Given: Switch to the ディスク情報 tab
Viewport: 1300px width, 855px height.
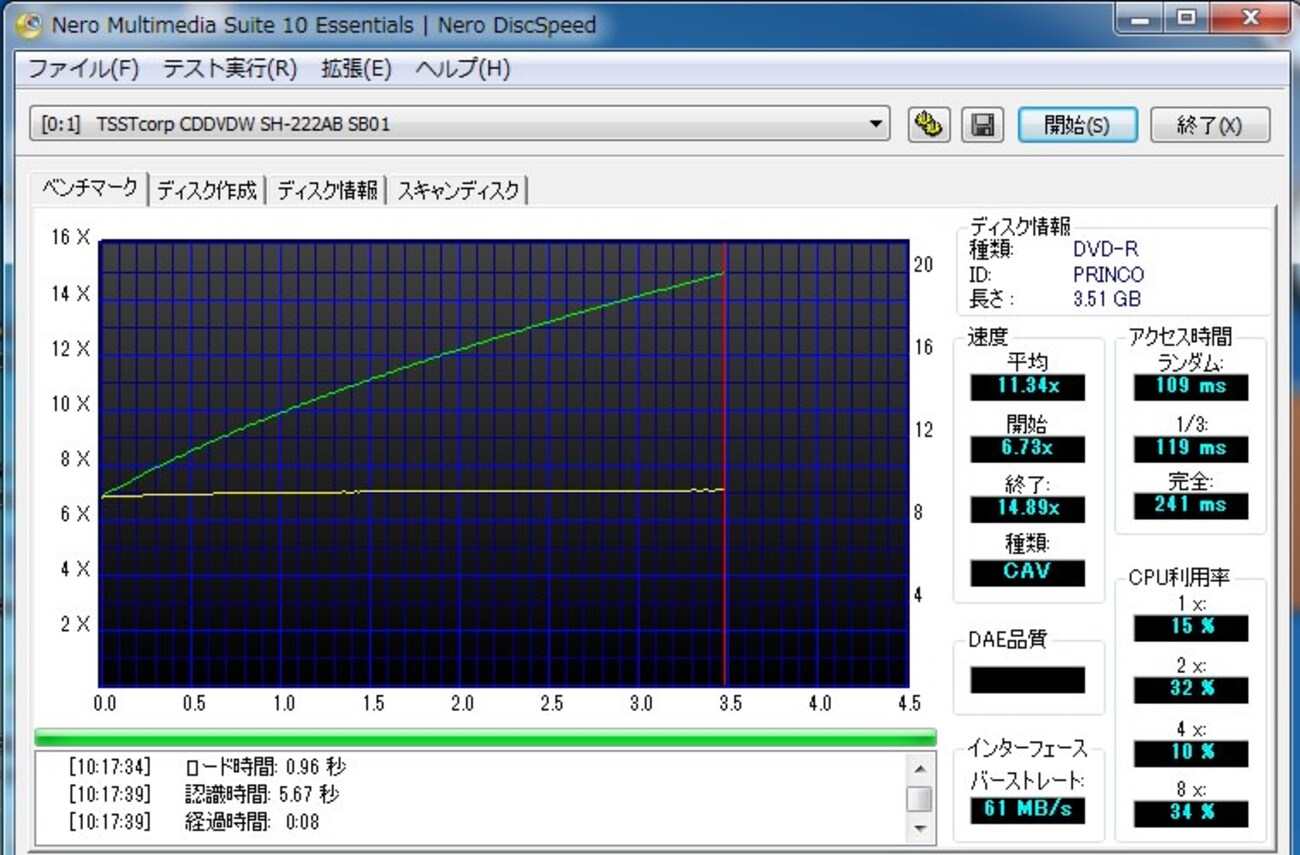Looking at the screenshot, I should (327, 190).
